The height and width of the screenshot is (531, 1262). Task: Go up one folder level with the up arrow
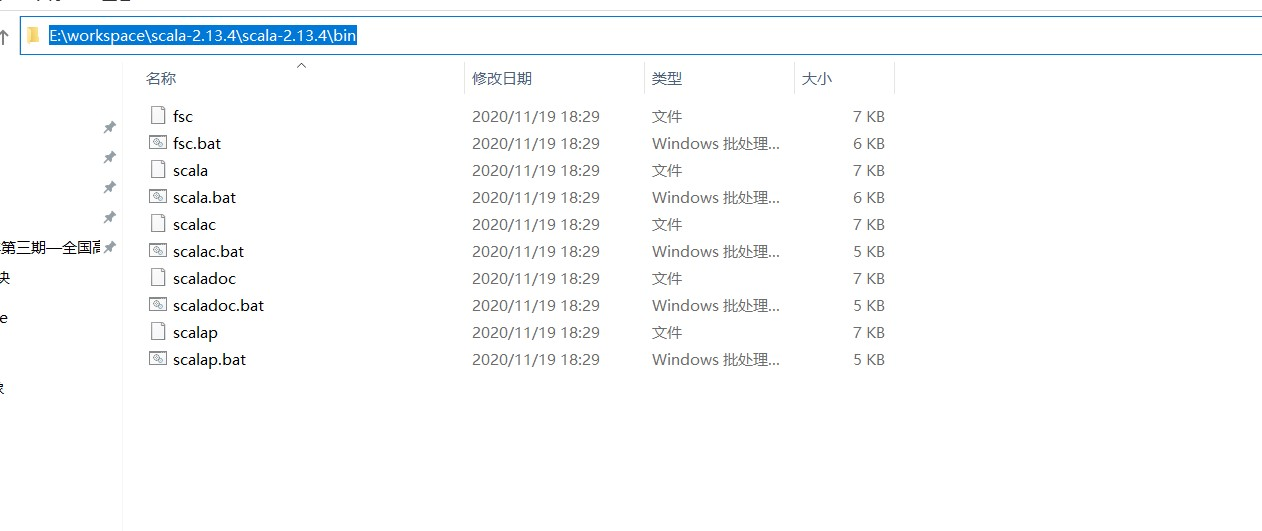click(x=5, y=37)
